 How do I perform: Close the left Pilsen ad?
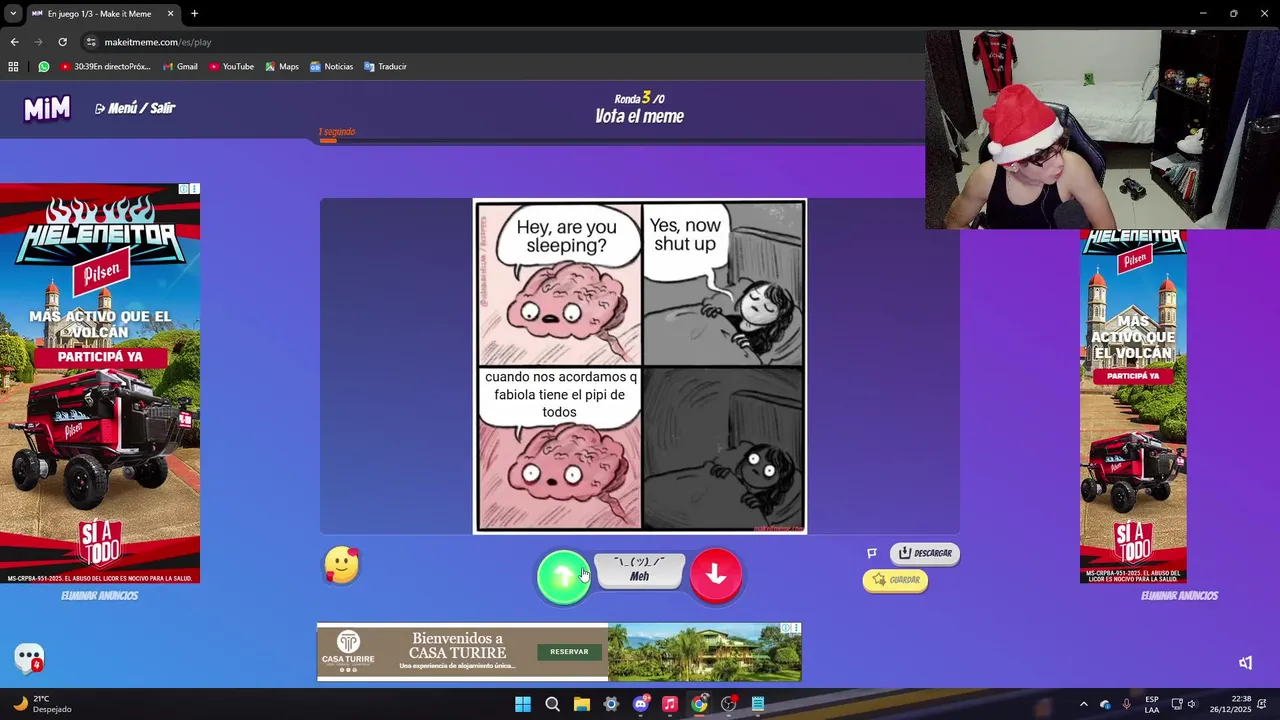(x=194, y=189)
